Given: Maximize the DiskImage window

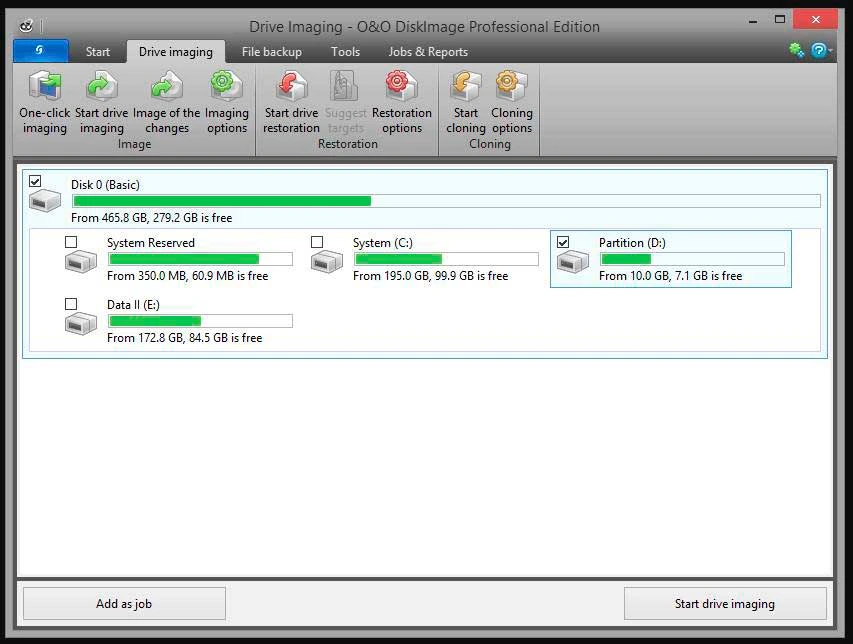Looking at the screenshot, I should (780, 20).
